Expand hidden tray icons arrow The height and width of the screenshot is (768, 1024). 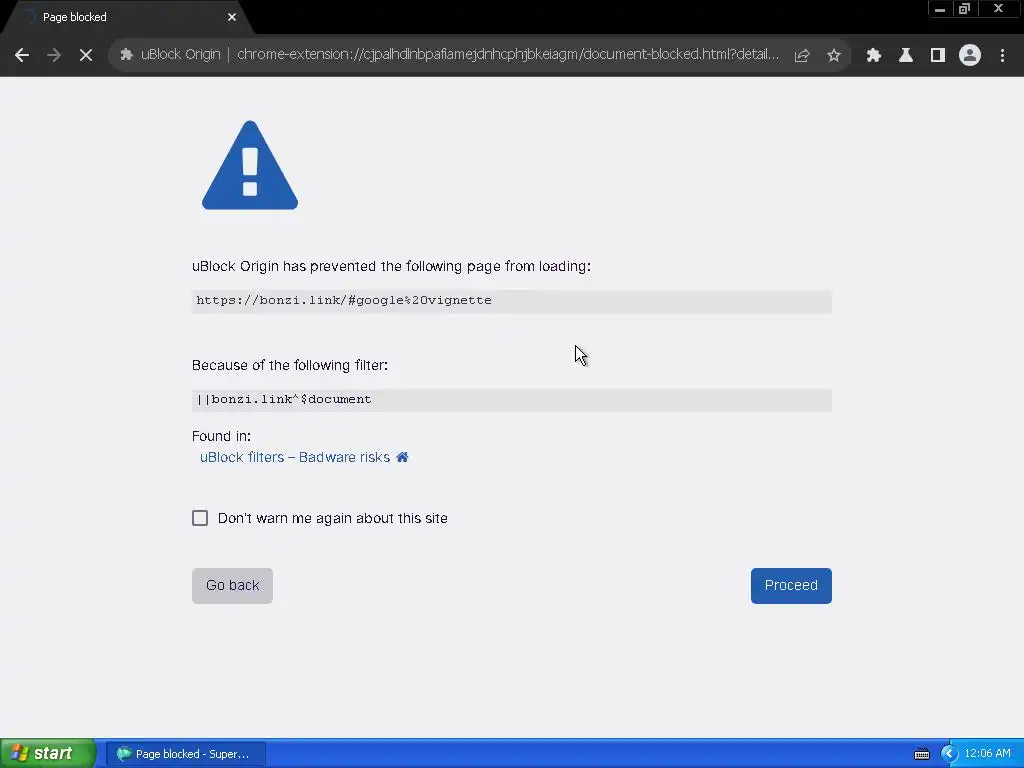pyautogui.click(x=948, y=754)
